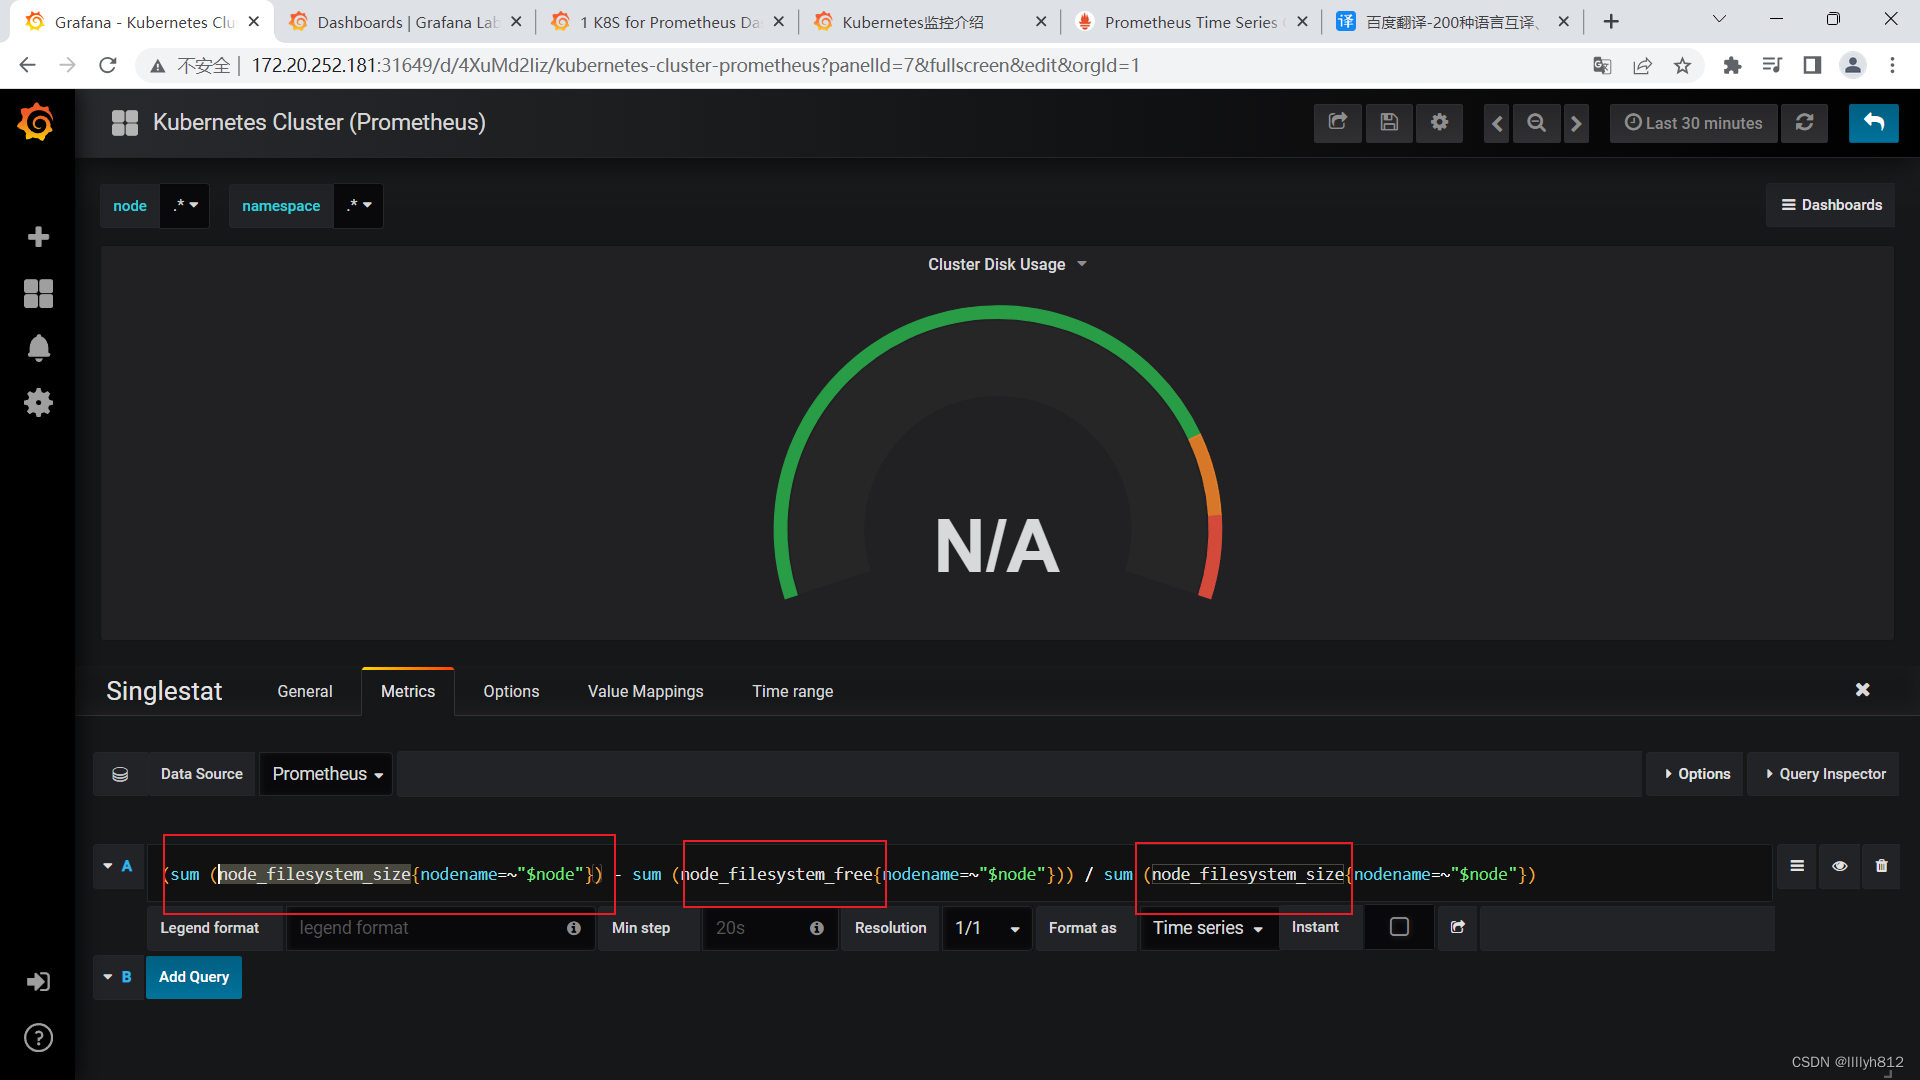Collapse query A row arrow

coord(107,866)
